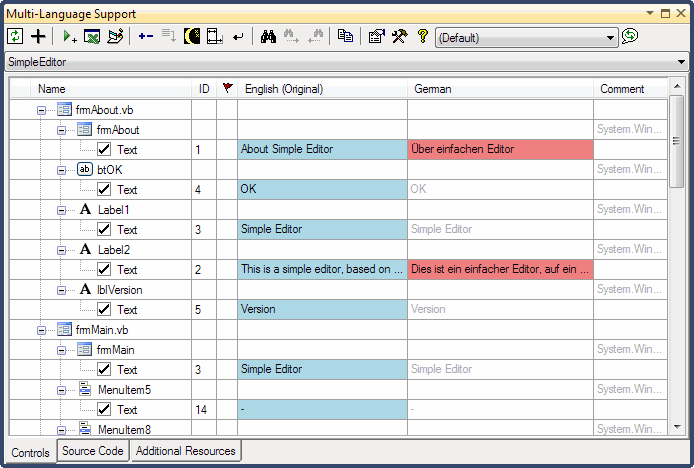Toggle Text checkbox under MenuItem5
This screenshot has height=468, width=694.
[104, 409]
